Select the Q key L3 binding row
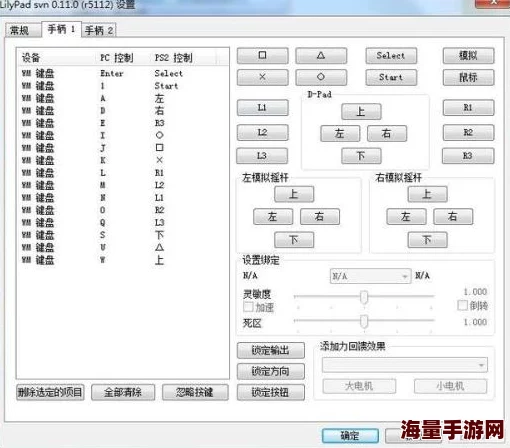The width and height of the screenshot is (510, 448). click(x=122, y=222)
